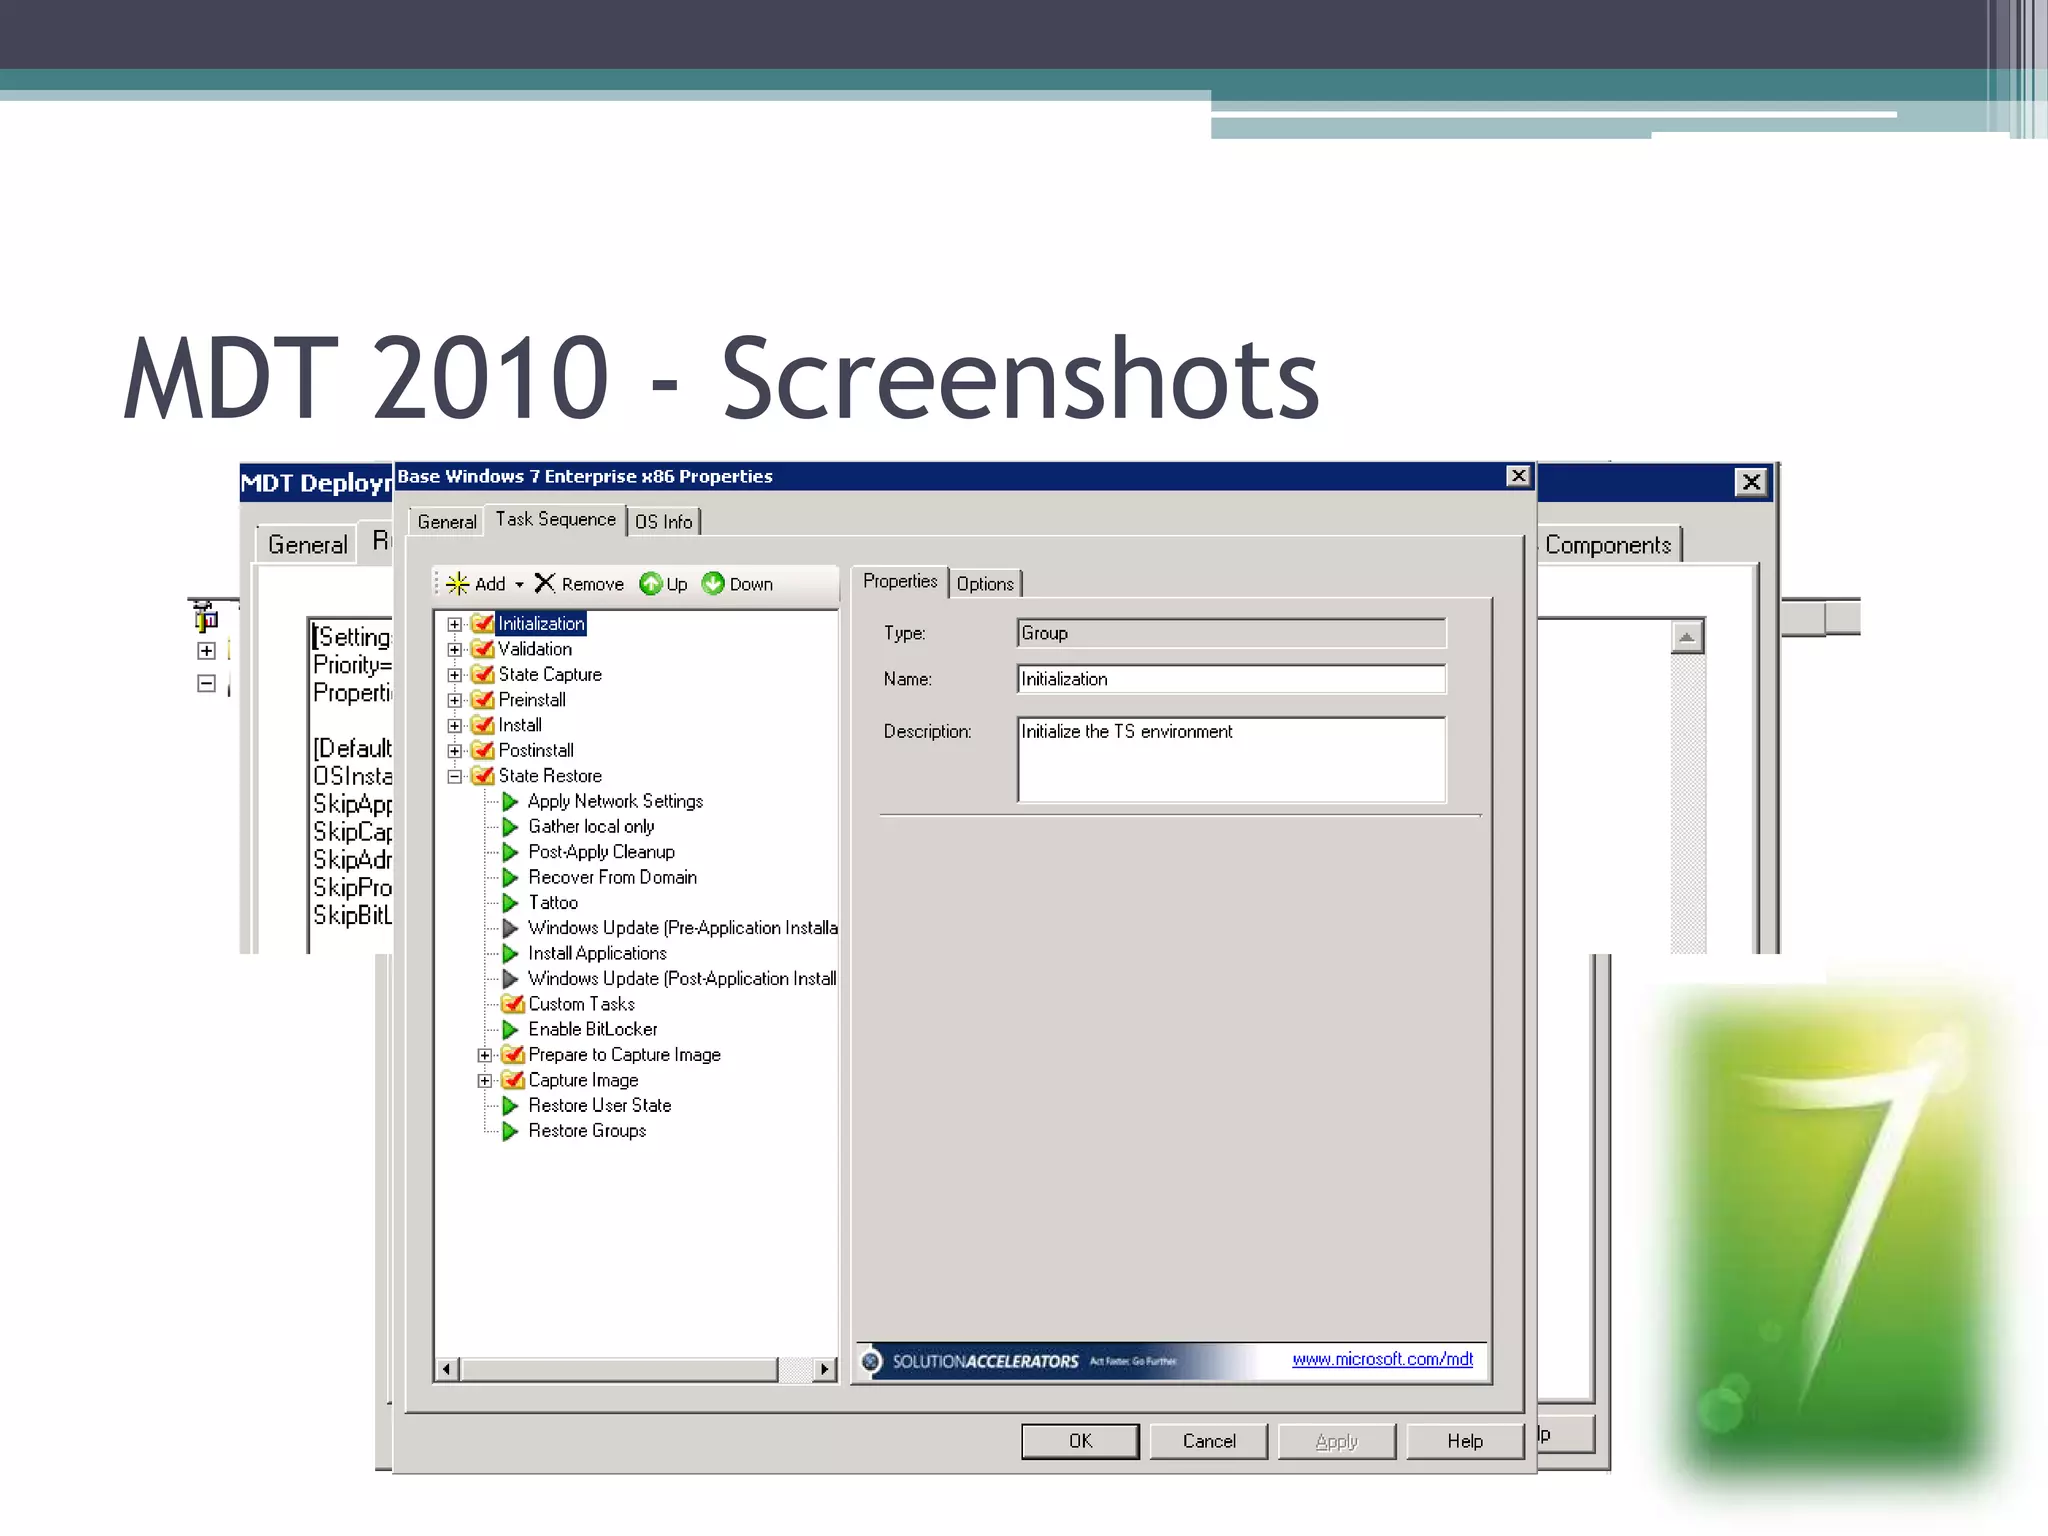Screen dimensions: 2048x1536
Task: Move step down with the Down arrow icon
Action: 713,583
